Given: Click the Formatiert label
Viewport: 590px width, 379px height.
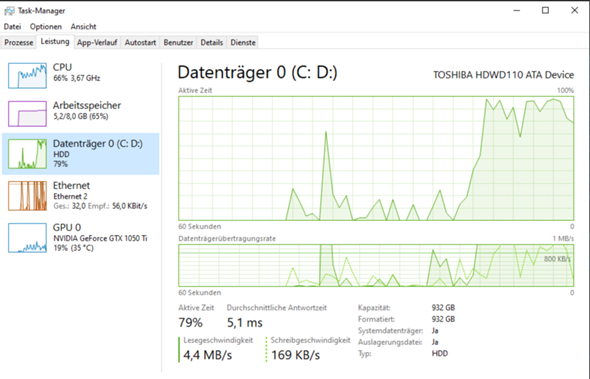Looking at the screenshot, I should coord(376,319).
